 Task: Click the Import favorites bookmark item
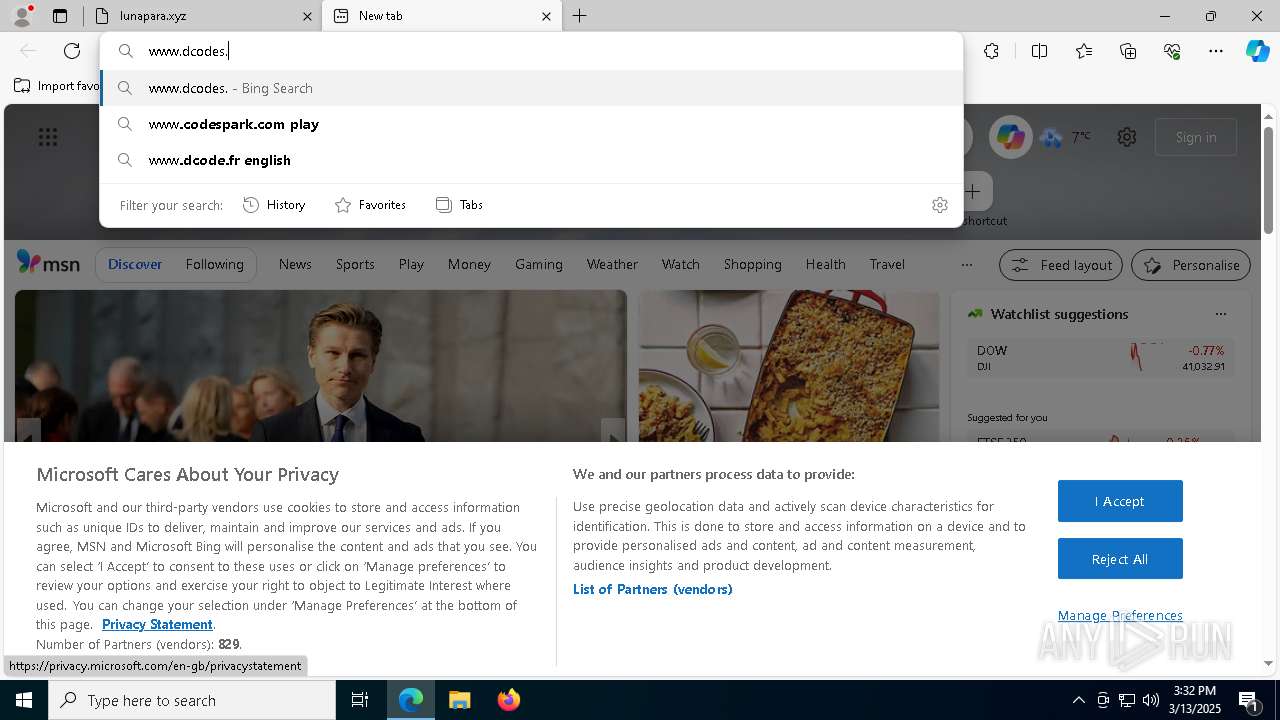click(57, 86)
